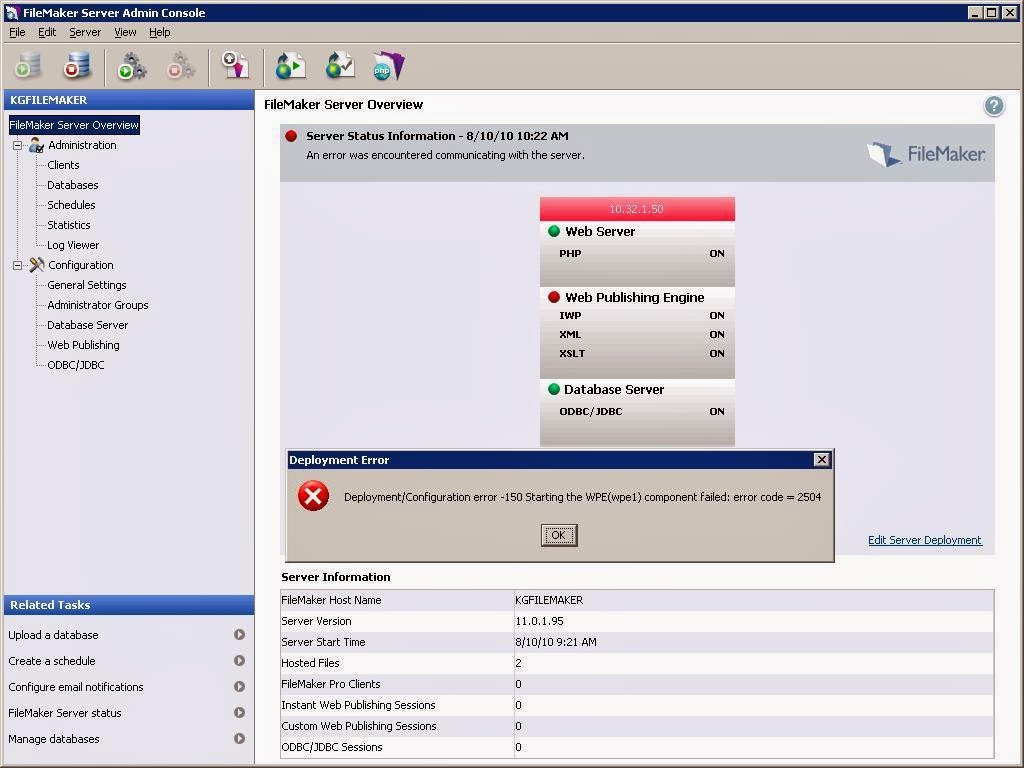Click the ODBC/JDBC Sessions row label
This screenshot has height=768, width=1024.
(x=332, y=747)
